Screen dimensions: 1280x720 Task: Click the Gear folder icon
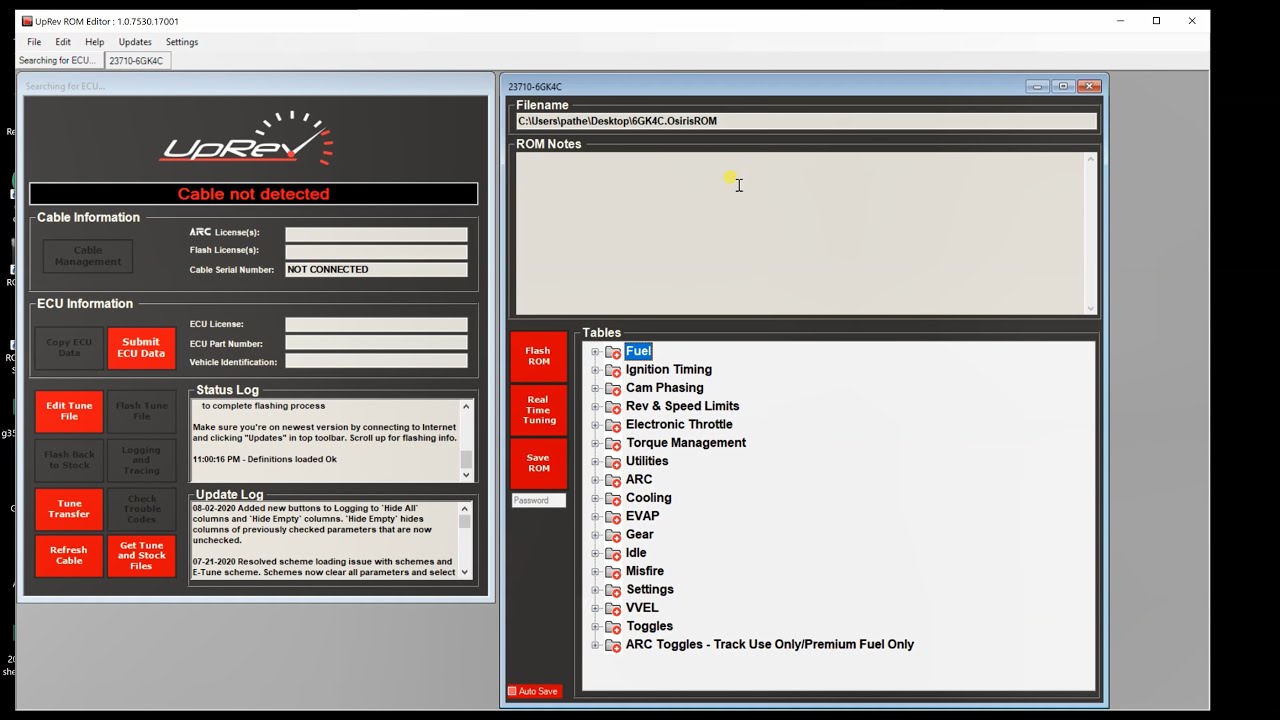click(x=613, y=535)
